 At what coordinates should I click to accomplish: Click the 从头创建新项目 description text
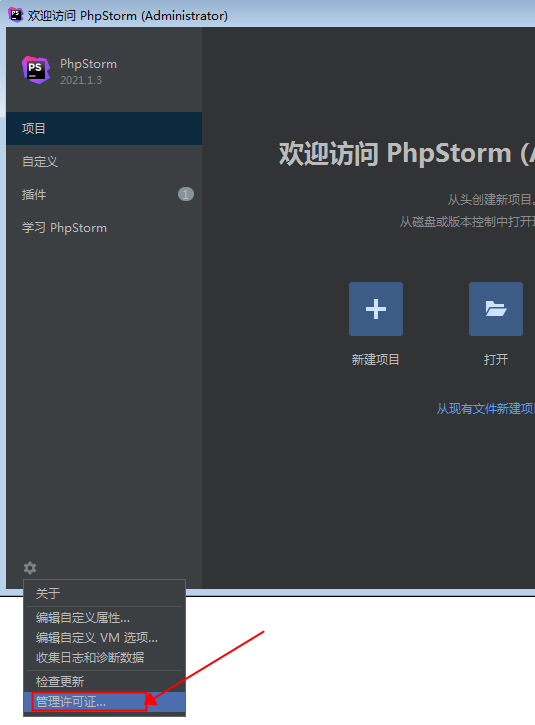pos(491,200)
